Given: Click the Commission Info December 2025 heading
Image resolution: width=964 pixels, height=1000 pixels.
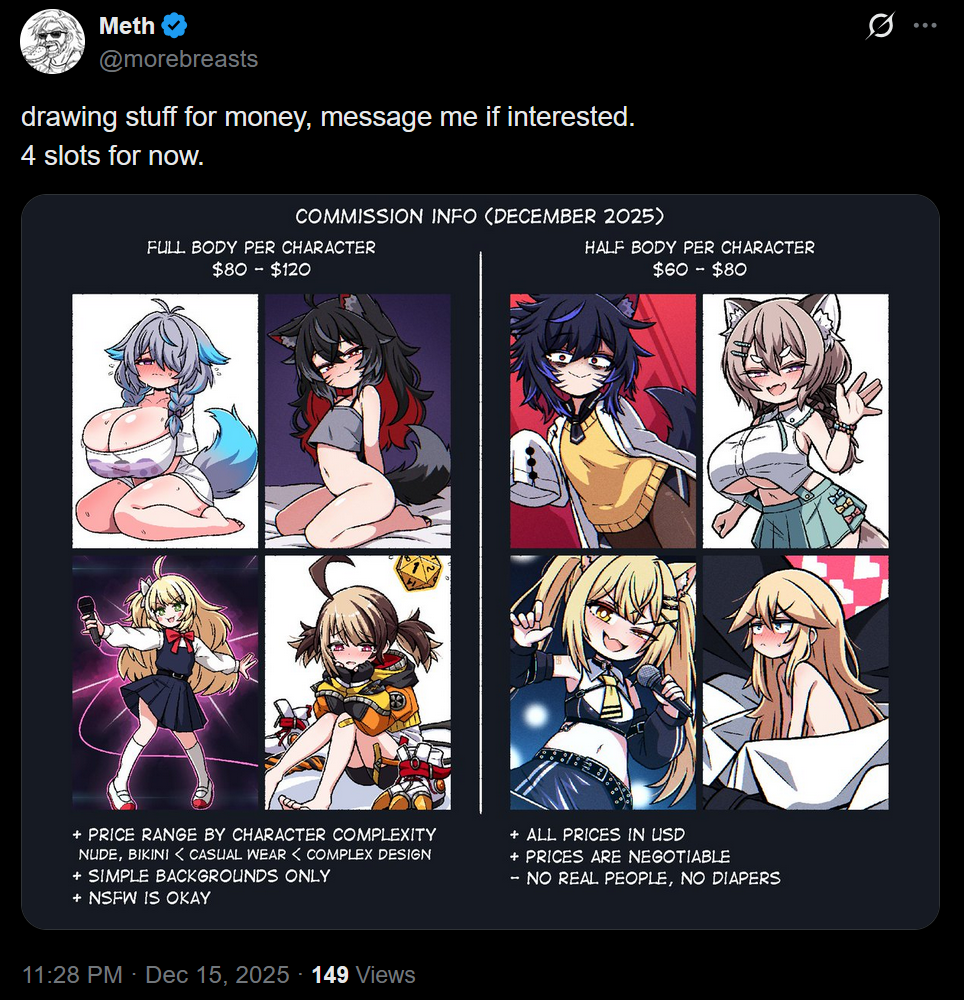Looking at the screenshot, I should click(479, 216).
